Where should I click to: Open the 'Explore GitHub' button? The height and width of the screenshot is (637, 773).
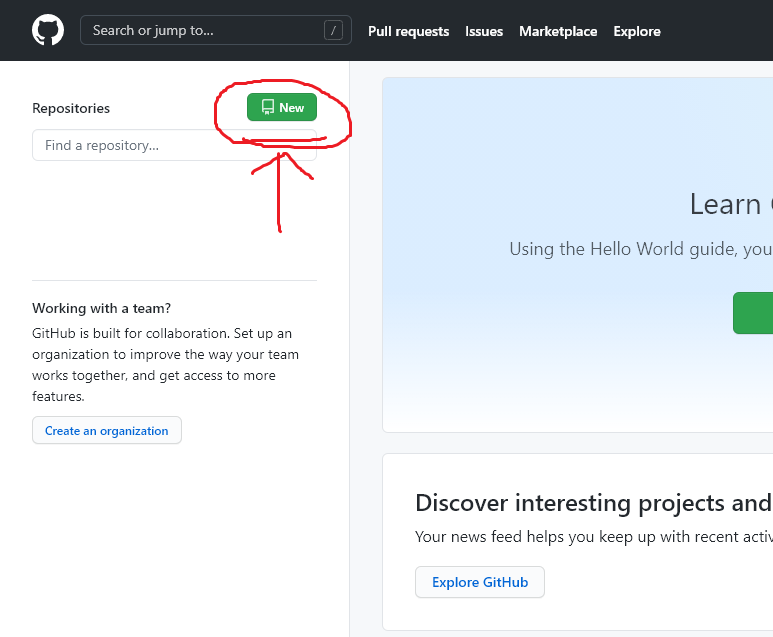[x=480, y=582]
